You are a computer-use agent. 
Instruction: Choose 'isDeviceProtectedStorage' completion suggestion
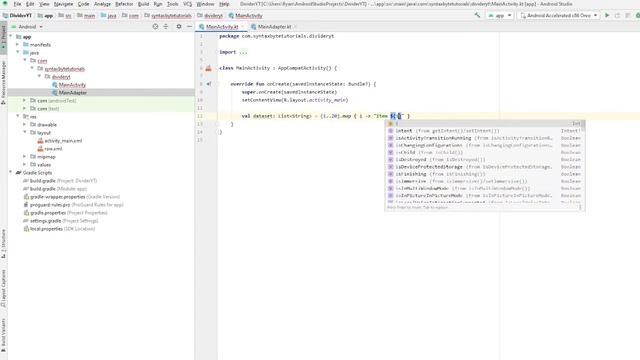484,167
